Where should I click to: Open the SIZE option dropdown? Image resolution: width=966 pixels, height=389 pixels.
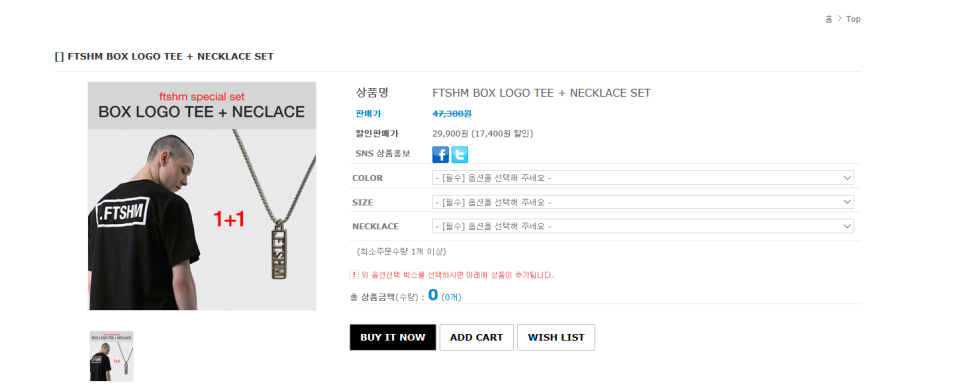(x=643, y=202)
